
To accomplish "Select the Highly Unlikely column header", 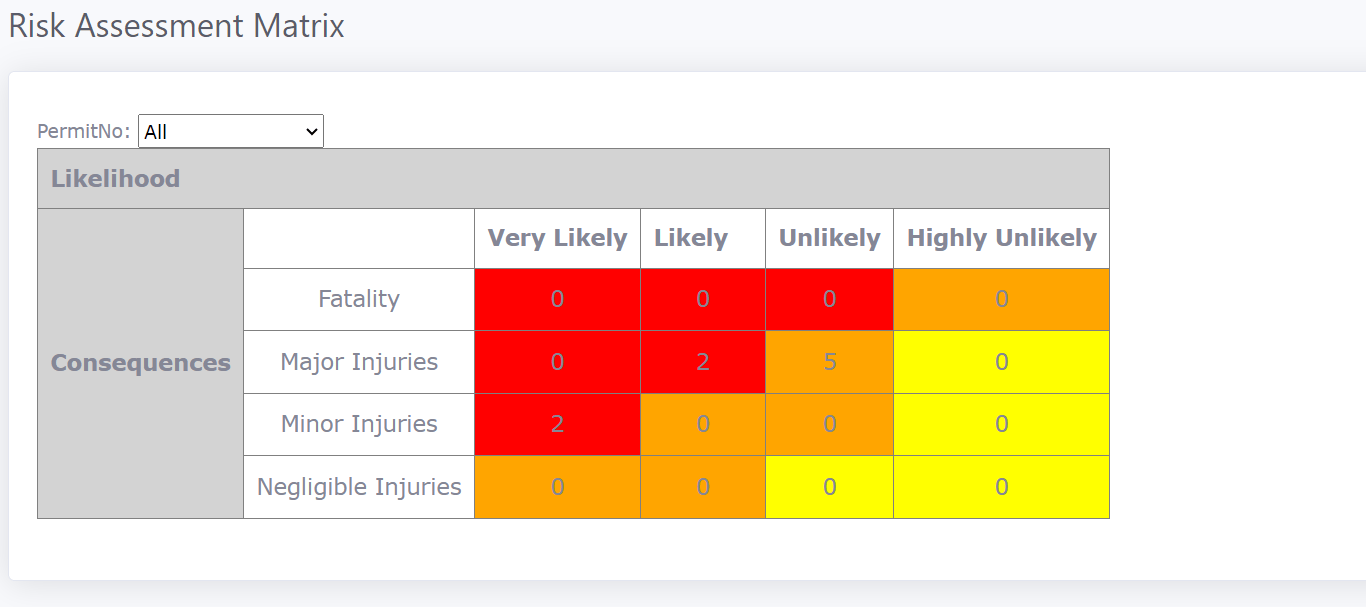I will click(x=1001, y=238).
